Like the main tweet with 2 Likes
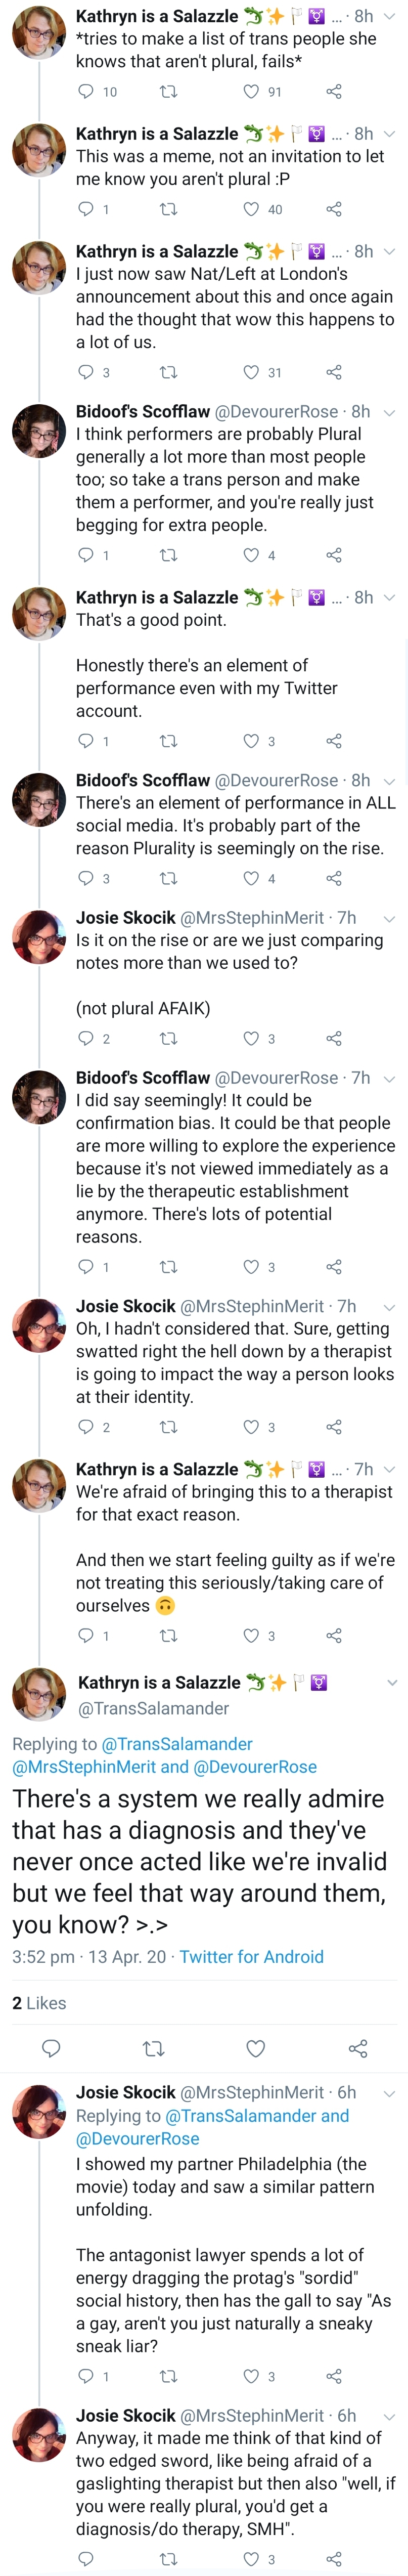This screenshot has width=408, height=2576. [256, 2049]
